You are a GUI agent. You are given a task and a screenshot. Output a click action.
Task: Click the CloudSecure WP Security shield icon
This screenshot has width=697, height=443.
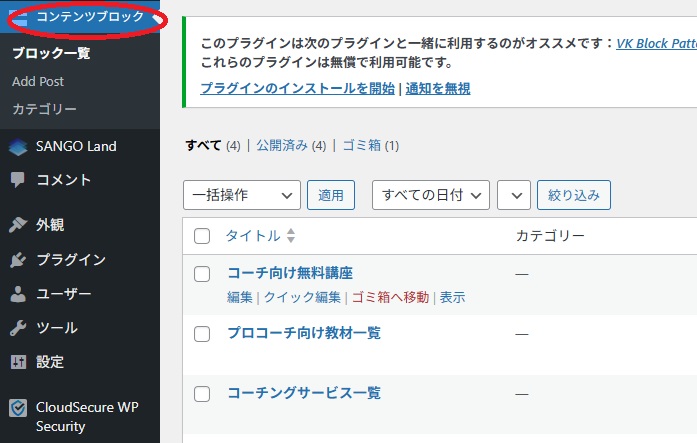18,407
